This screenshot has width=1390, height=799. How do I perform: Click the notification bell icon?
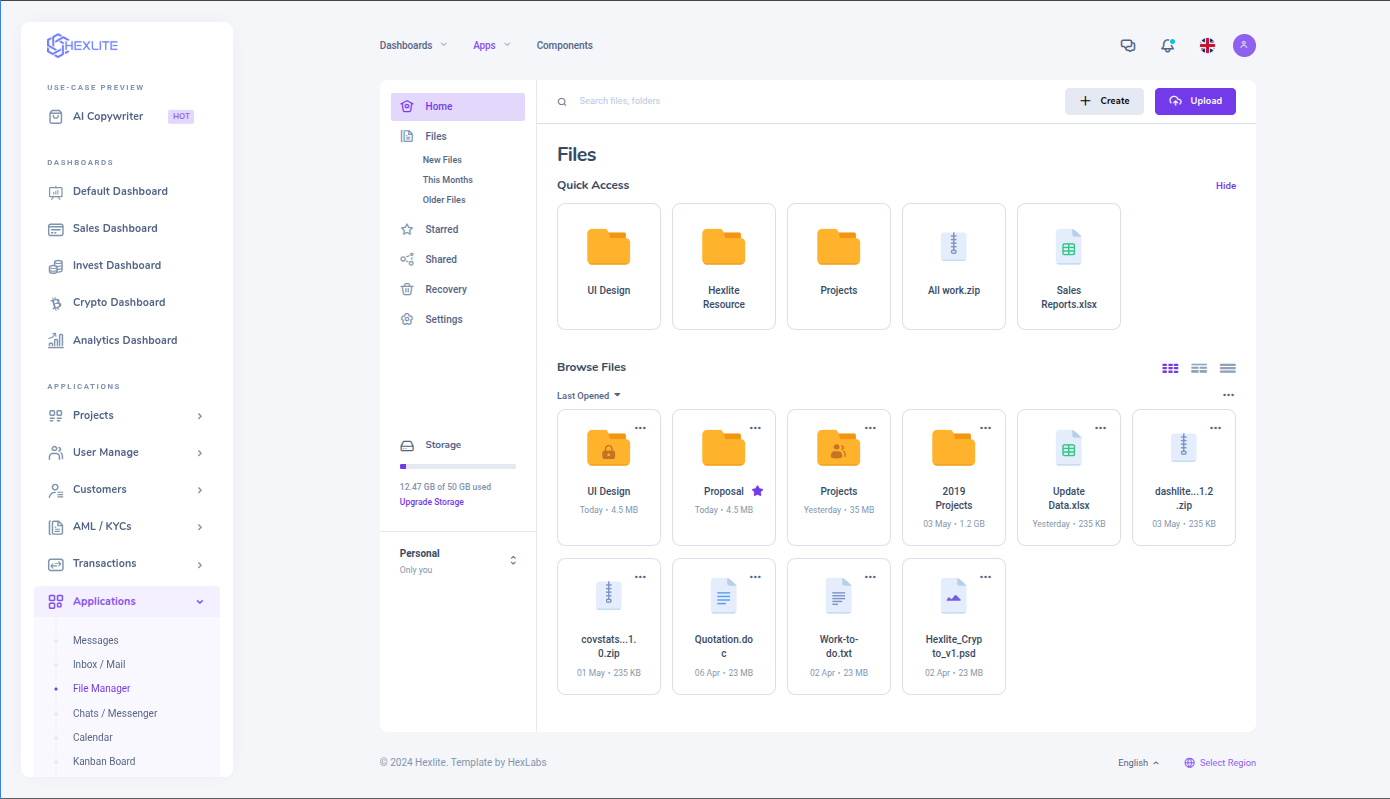click(1167, 45)
